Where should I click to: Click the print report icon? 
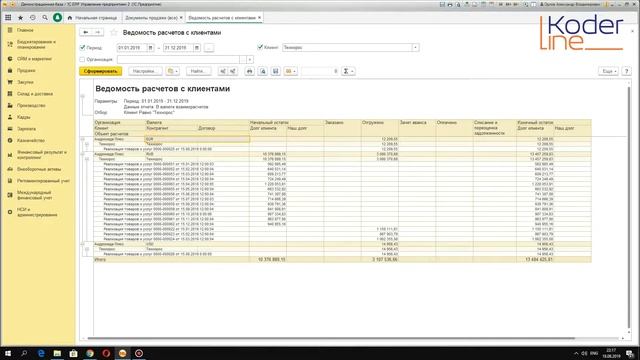coord(249,71)
